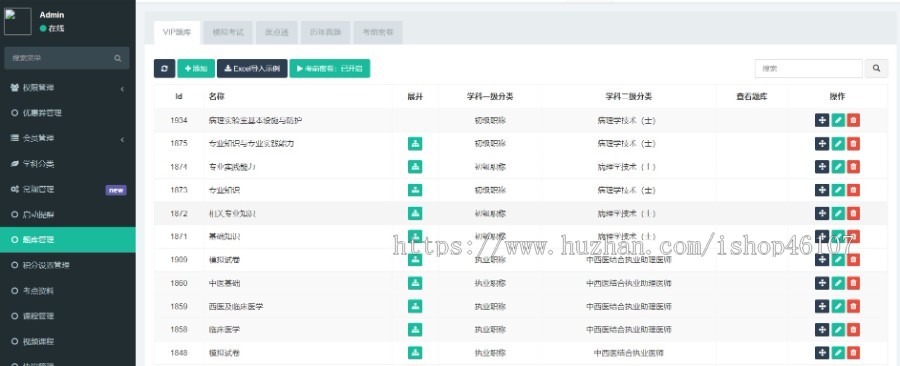Image resolution: width=900 pixels, height=366 pixels.
Task: Expand the 会员管理 sidebar menu arrow
Action: (x=122, y=139)
